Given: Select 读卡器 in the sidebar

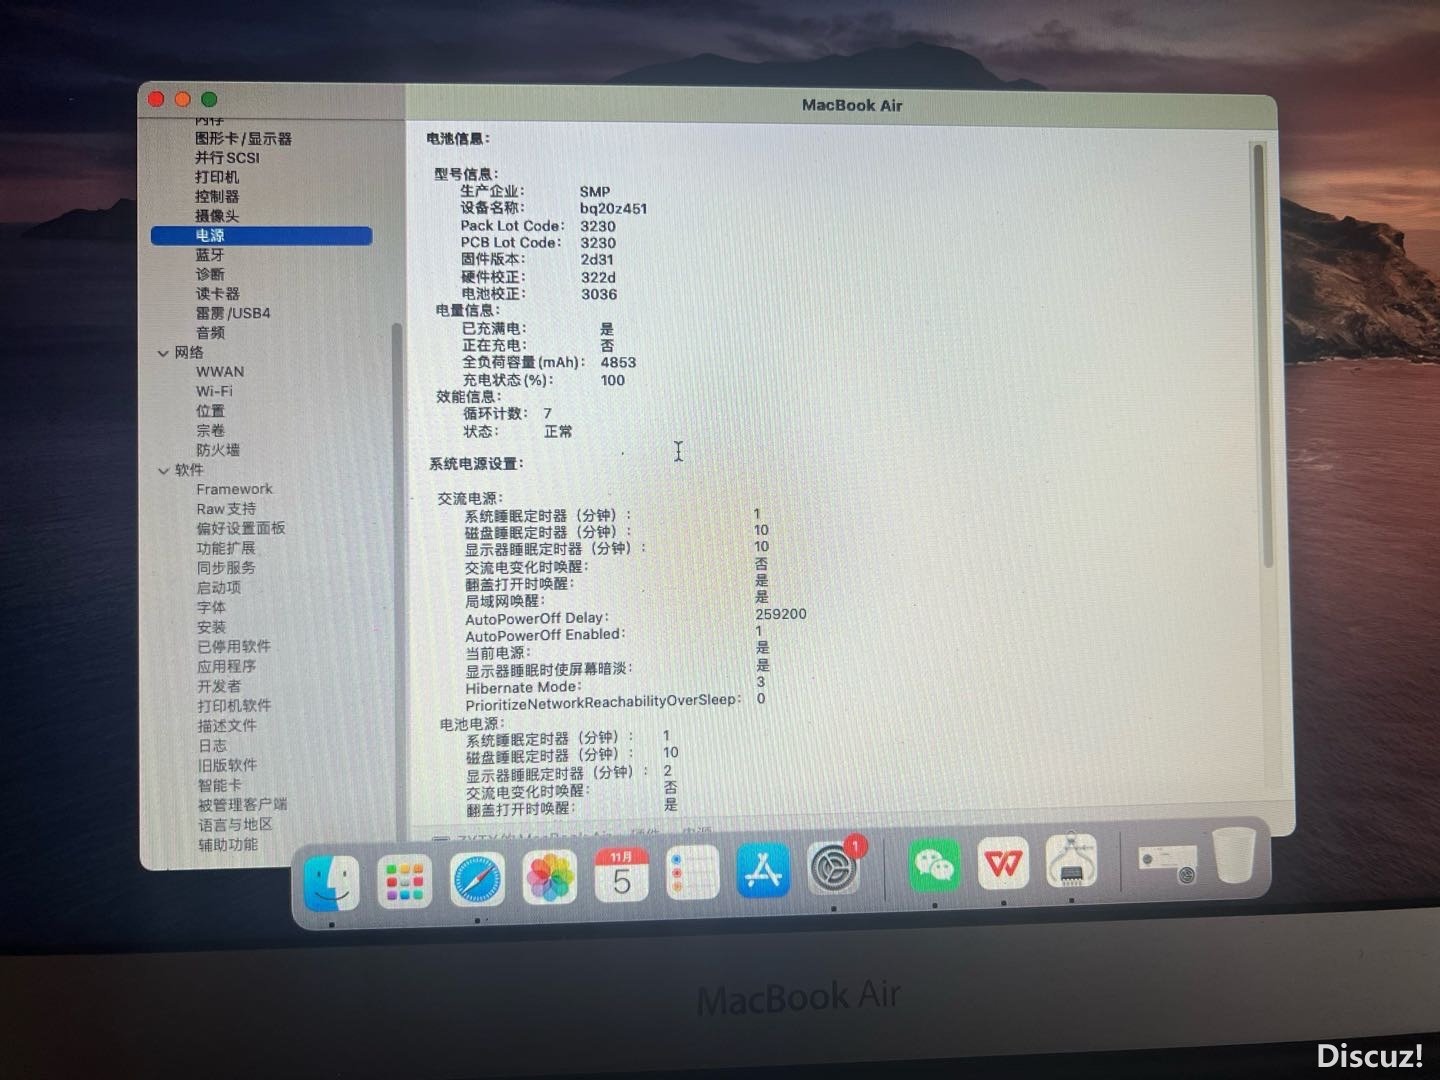Looking at the screenshot, I should [218, 293].
